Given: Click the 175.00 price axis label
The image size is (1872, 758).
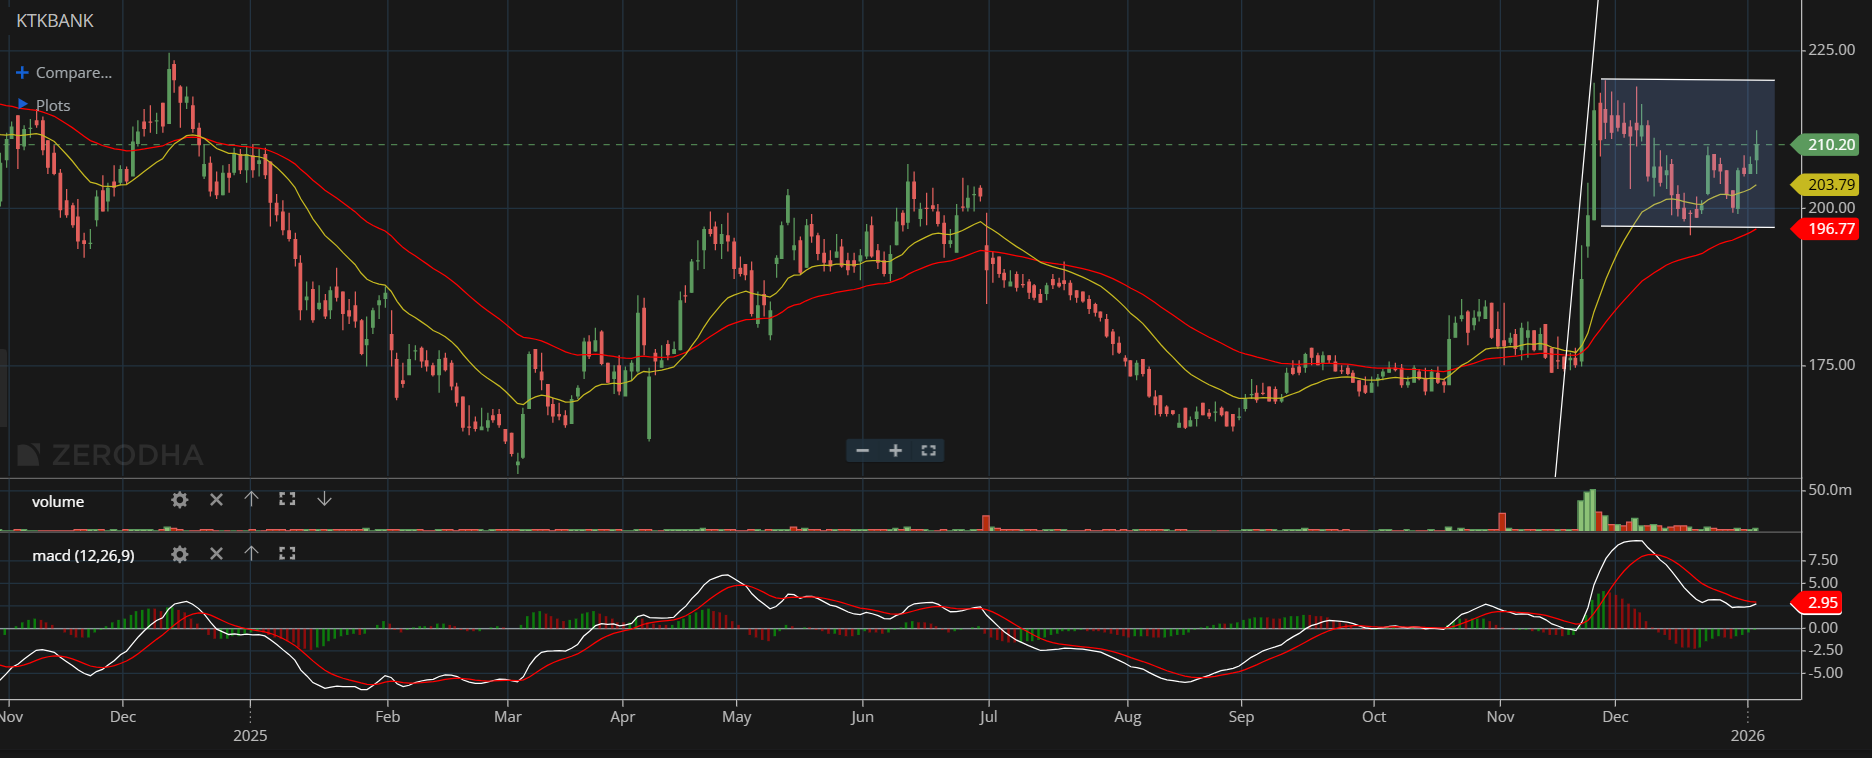Looking at the screenshot, I should [x=1832, y=365].
